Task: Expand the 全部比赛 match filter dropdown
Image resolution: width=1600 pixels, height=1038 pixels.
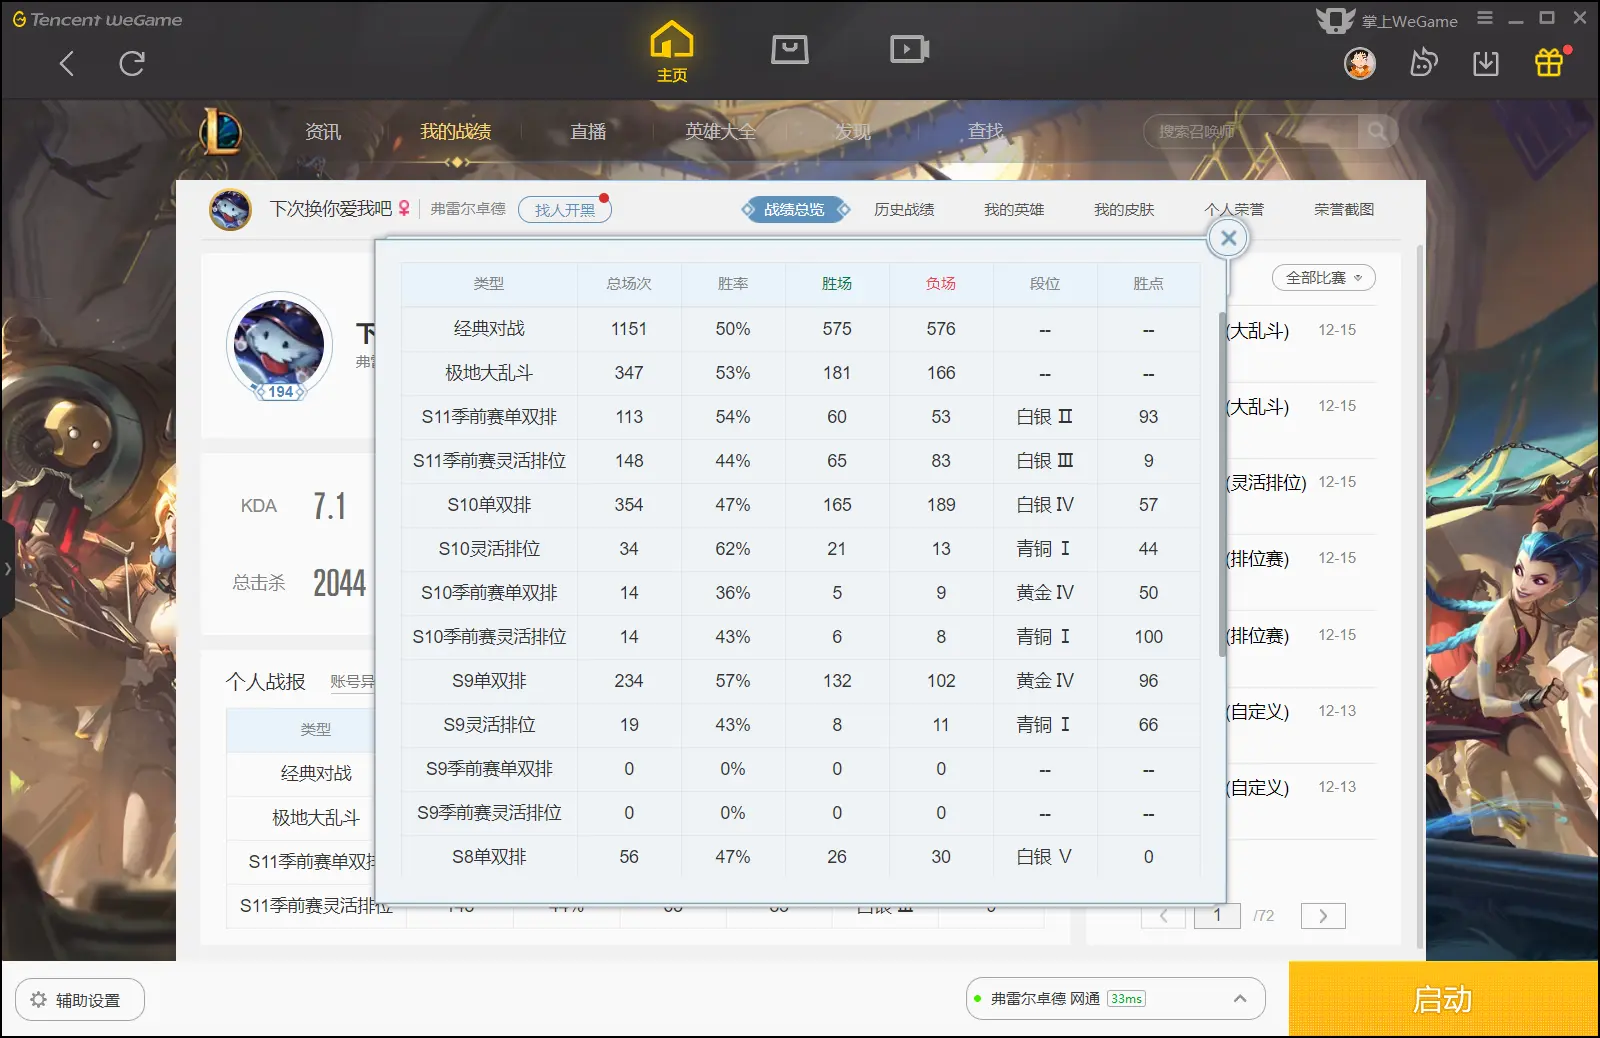Action: point(1323,278)
